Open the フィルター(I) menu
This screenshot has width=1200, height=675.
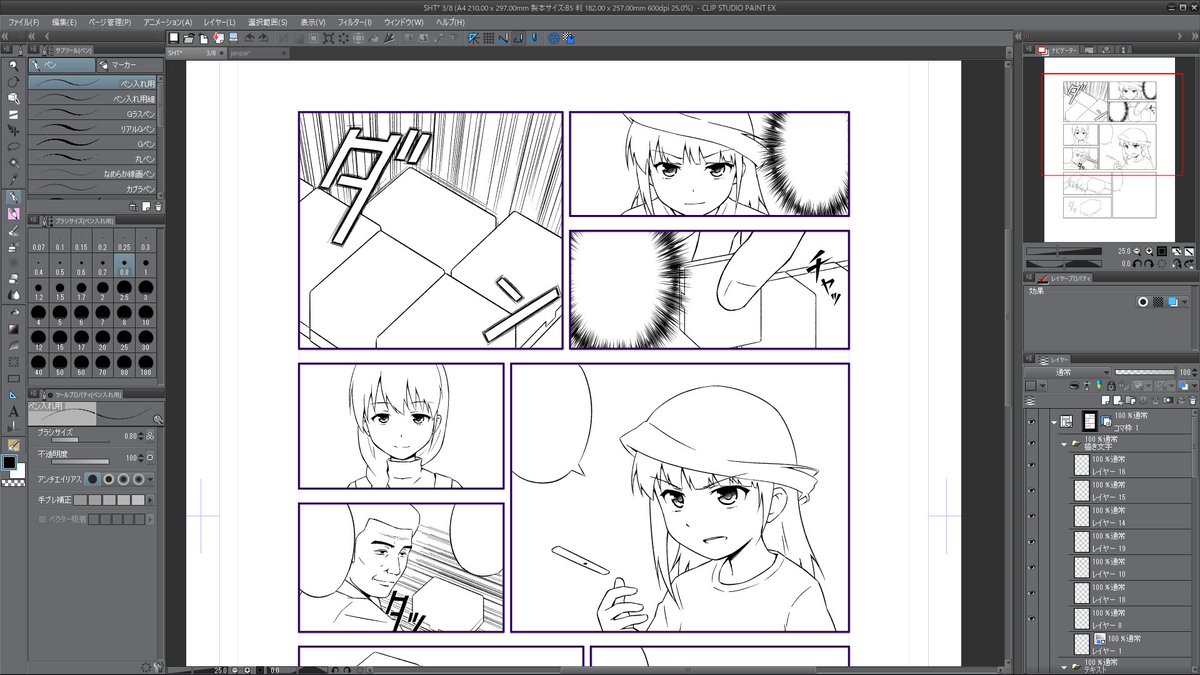coord(354,21)
